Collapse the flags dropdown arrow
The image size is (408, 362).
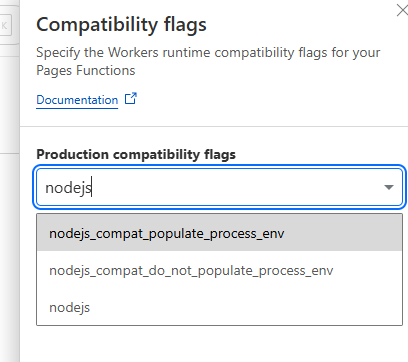(389, 187)
